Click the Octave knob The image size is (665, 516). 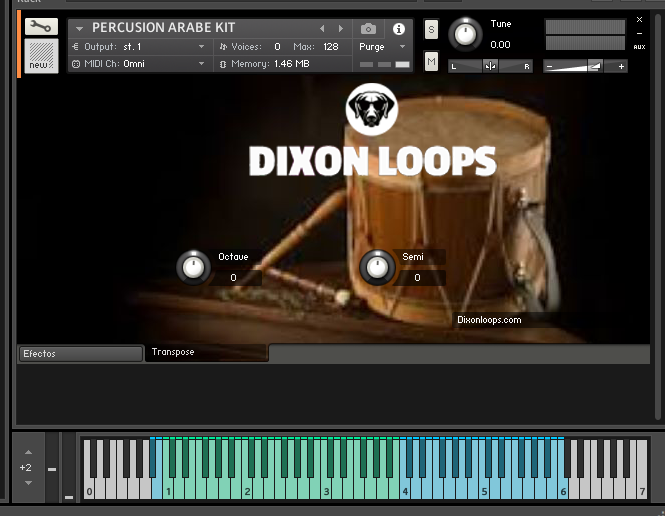[x=192, y=267]
